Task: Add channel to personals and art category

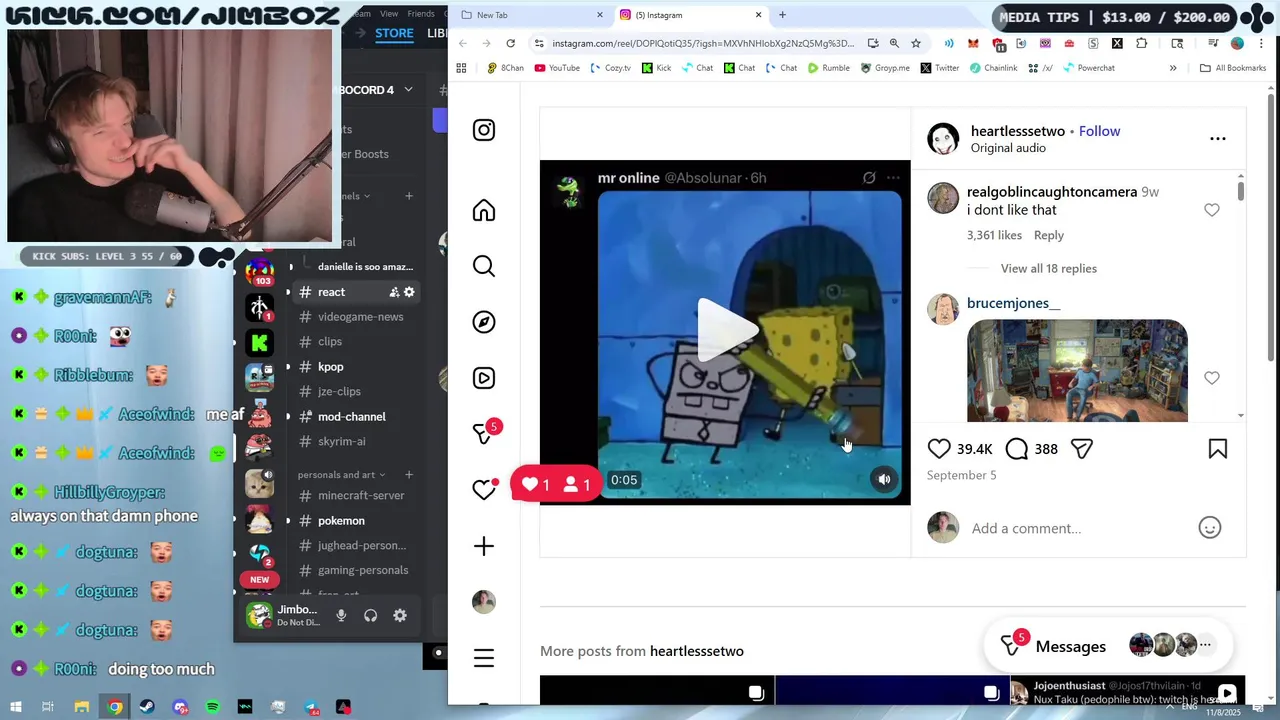Action: [x=409, y=475]
